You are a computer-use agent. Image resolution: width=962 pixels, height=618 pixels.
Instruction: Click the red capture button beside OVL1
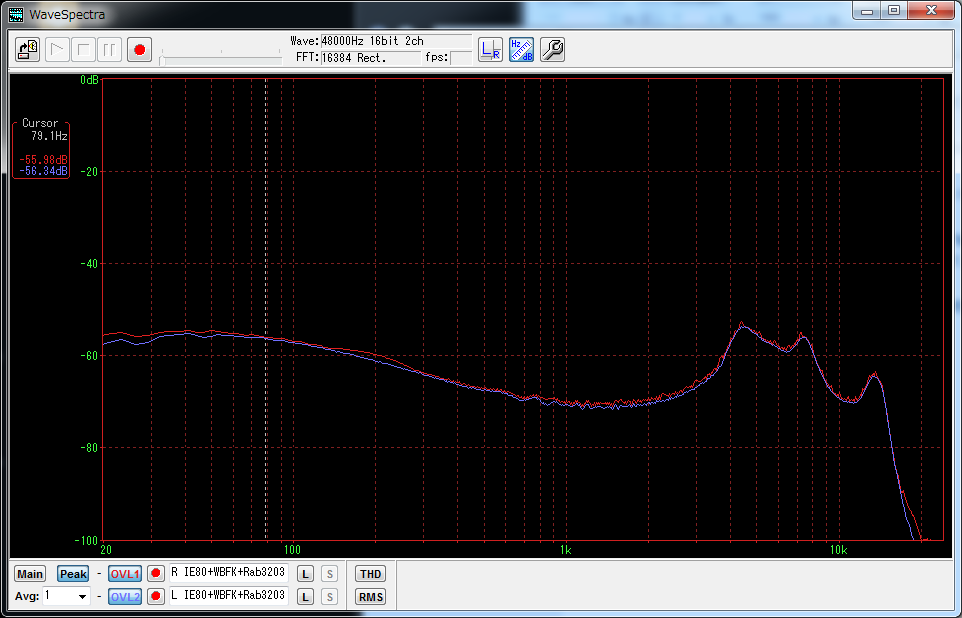pyautogui.click(x=156, y=574)
